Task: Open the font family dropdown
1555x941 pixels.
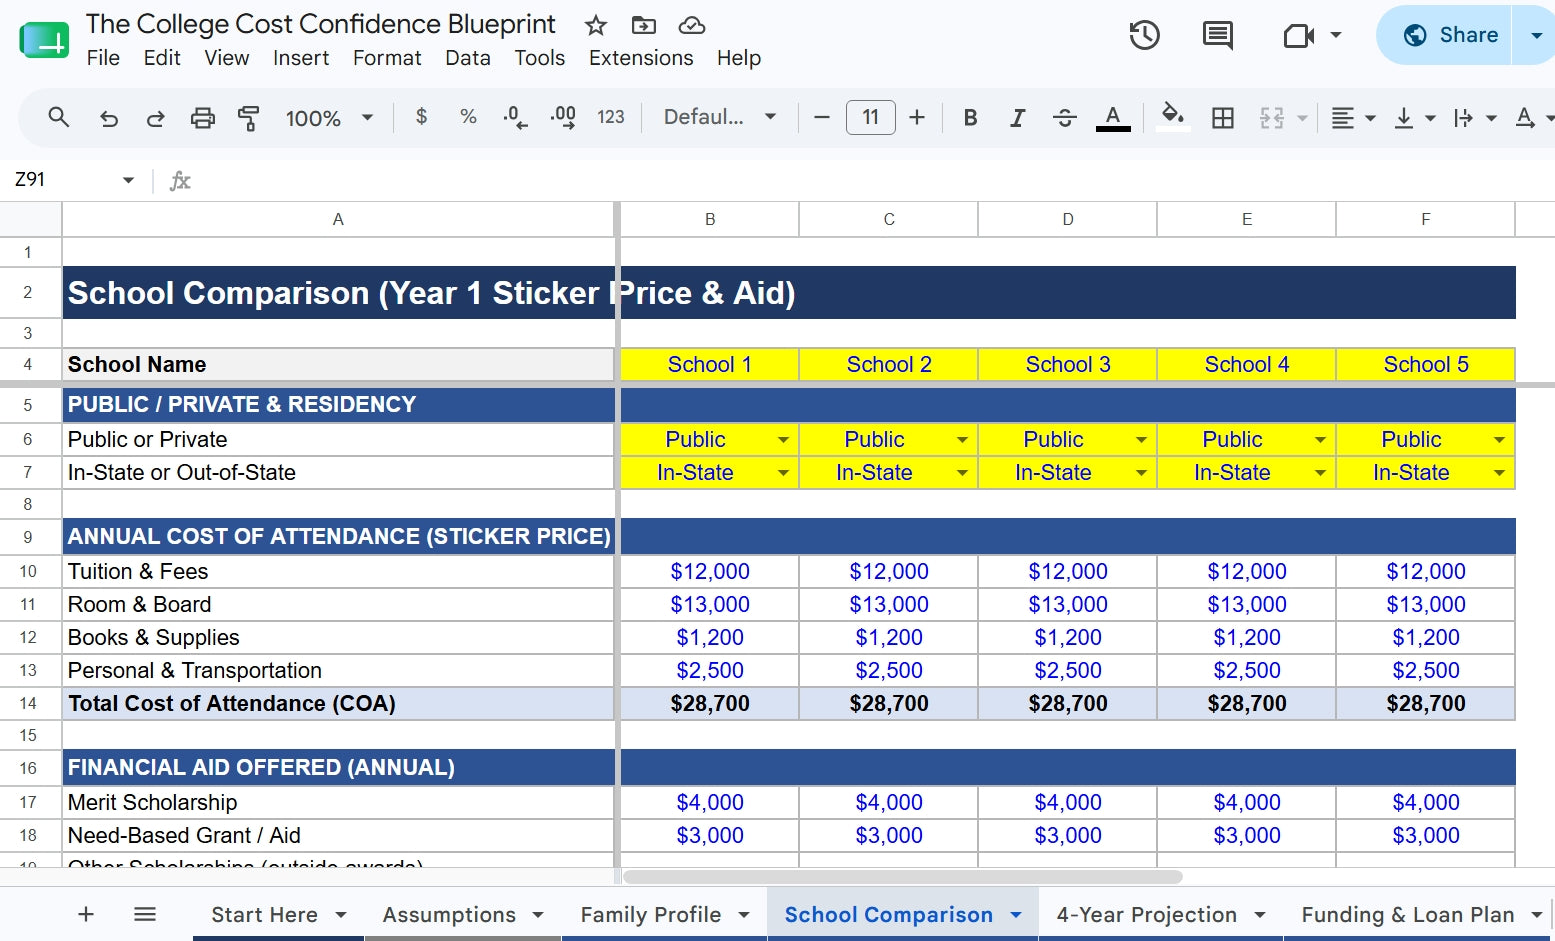Action: tap(720, 117)
